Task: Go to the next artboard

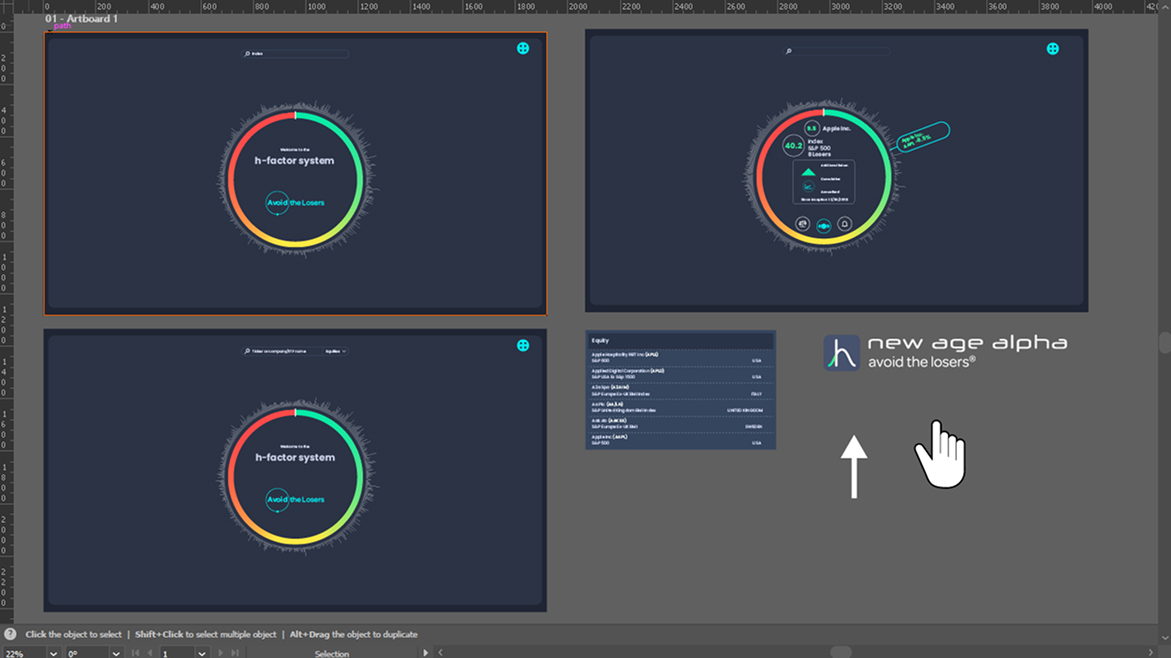Action: [x=221, y=653]
